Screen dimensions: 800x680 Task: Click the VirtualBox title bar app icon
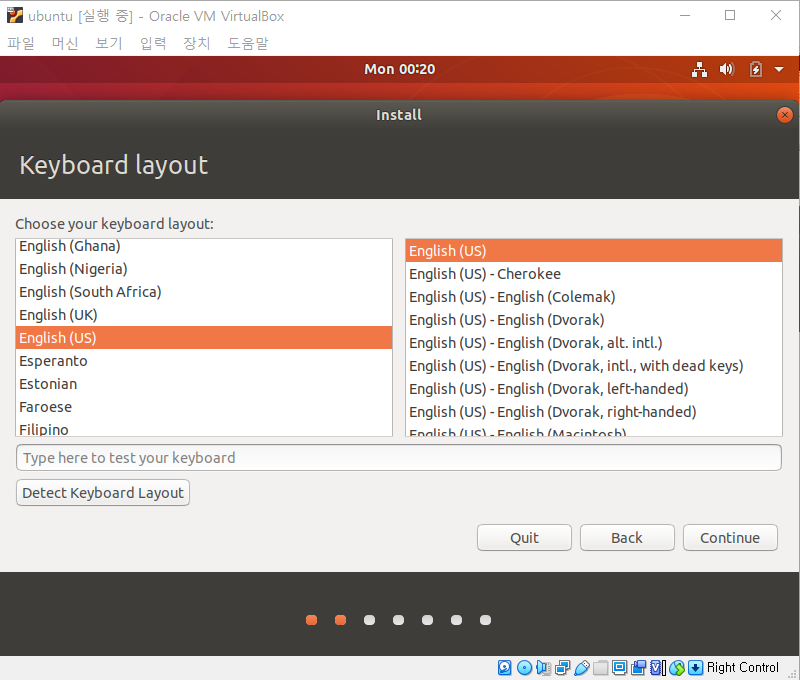click(x=15, y=16)
